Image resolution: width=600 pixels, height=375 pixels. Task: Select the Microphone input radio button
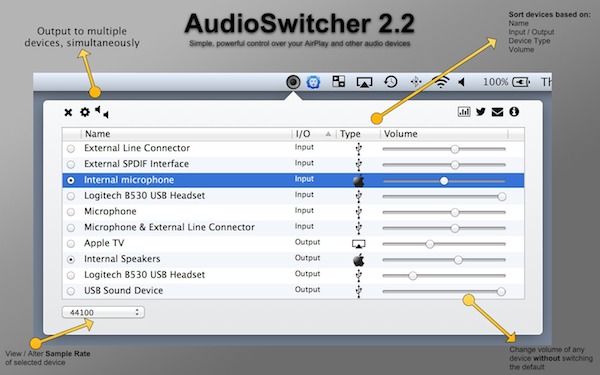point(71,212)
